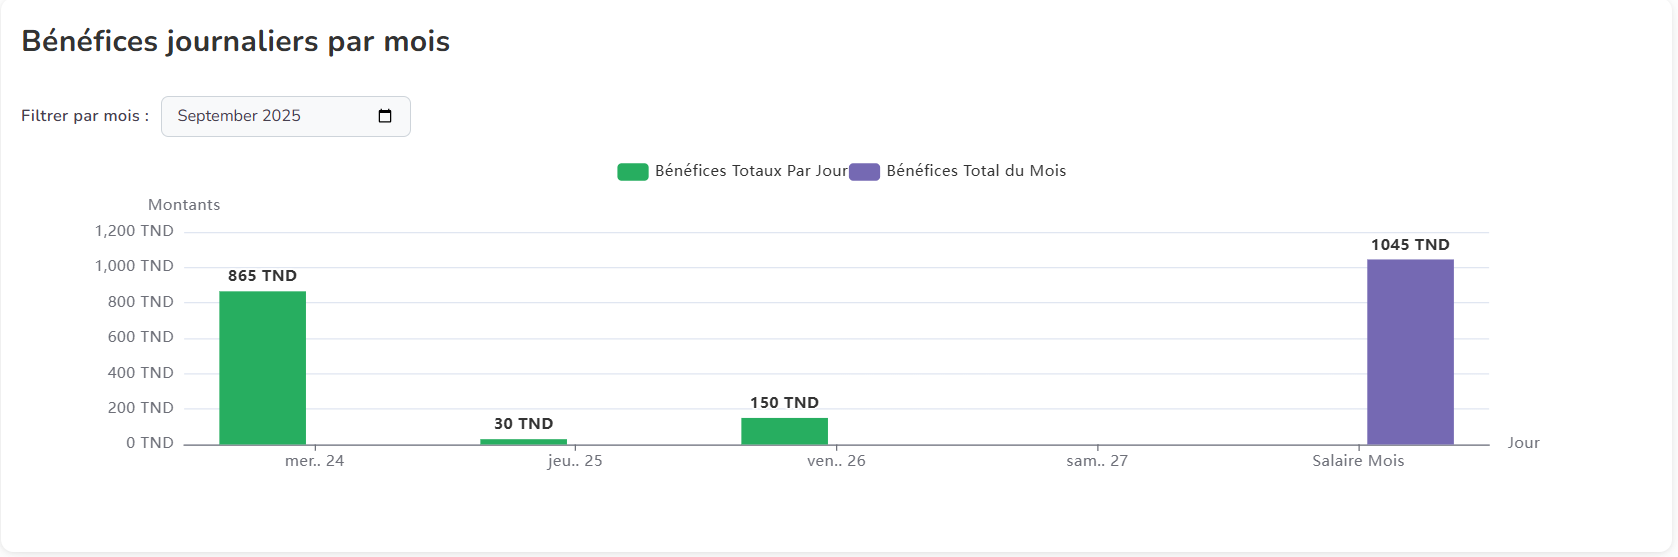Toggle the Bénéfices Totaux Par Jour series

[x=751, y=171]
